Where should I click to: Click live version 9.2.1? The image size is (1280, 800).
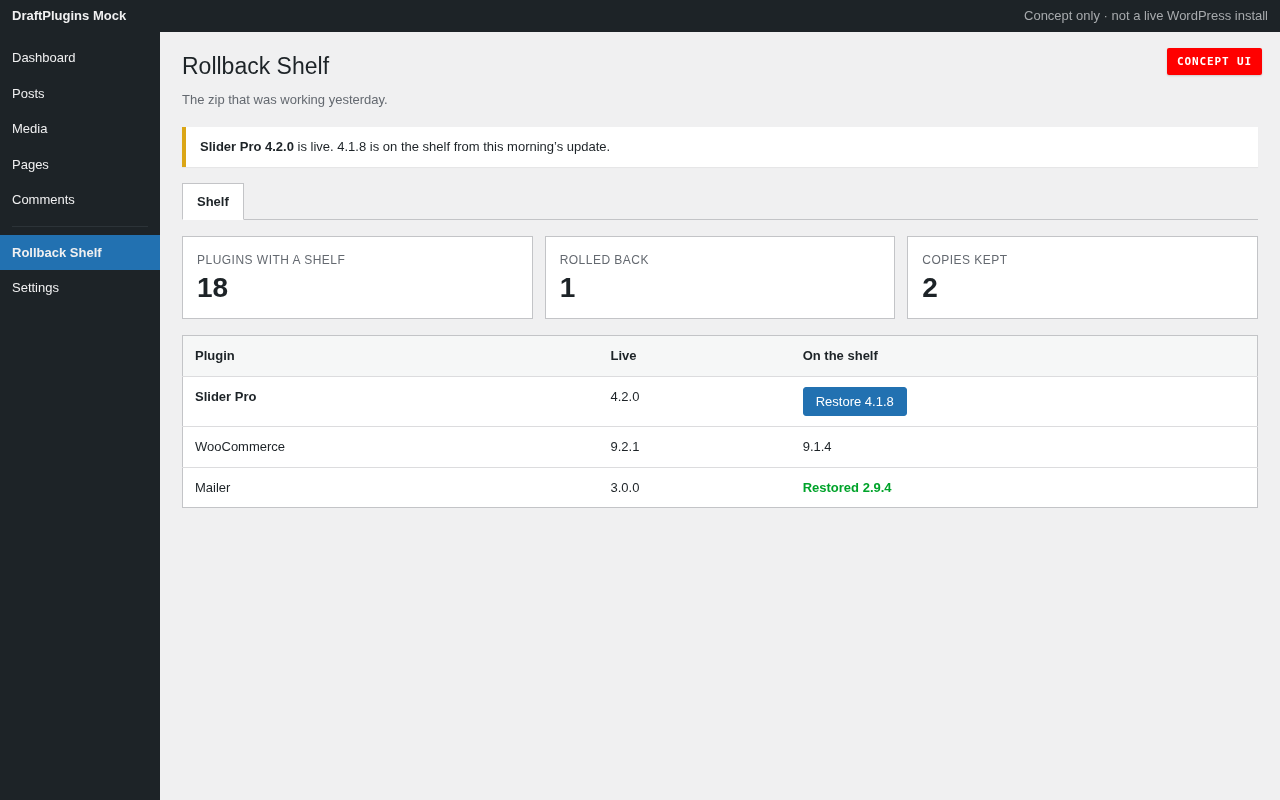(625, 447)
